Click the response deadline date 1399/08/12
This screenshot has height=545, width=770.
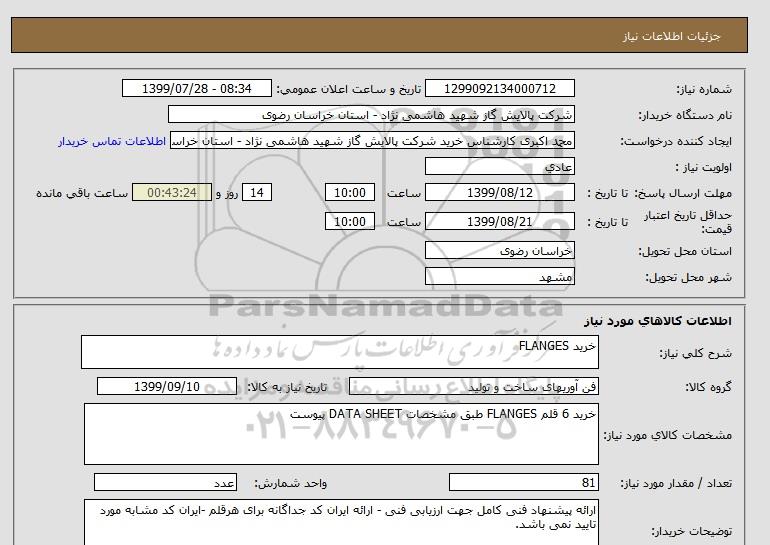(x=499, y=192)
